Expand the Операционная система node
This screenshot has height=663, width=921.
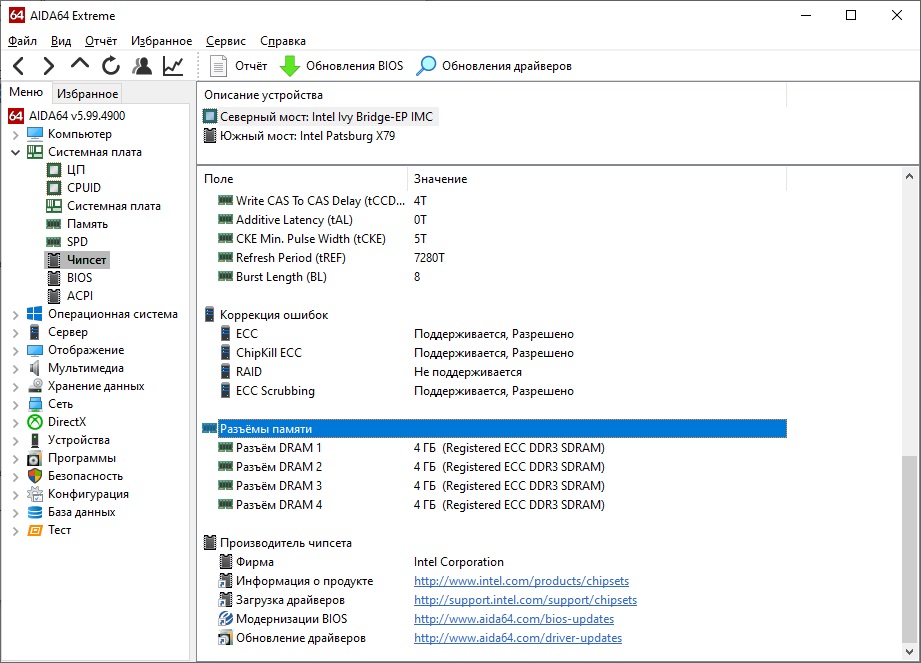16,314
